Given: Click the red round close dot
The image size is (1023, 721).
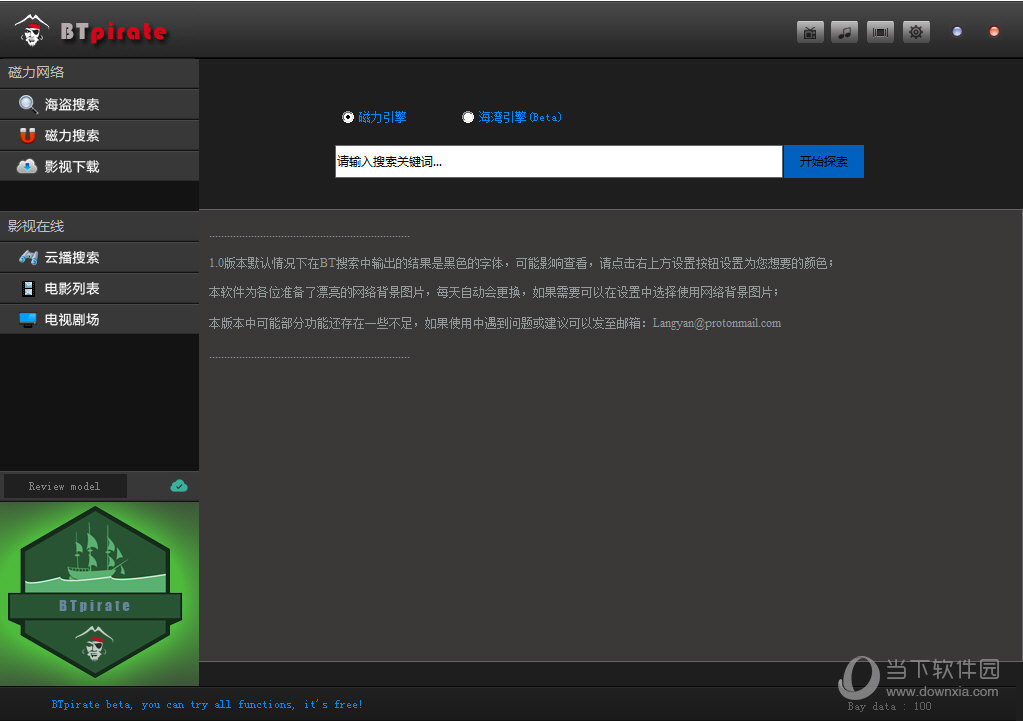Looking at the screenshot, I should pyautogui.click(x=994, y=32).
